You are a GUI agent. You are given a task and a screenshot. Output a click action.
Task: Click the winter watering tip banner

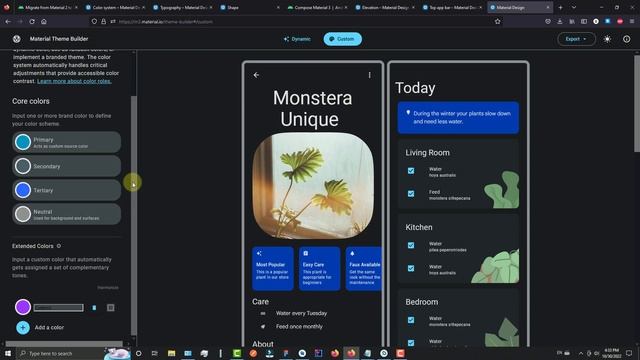458,118
